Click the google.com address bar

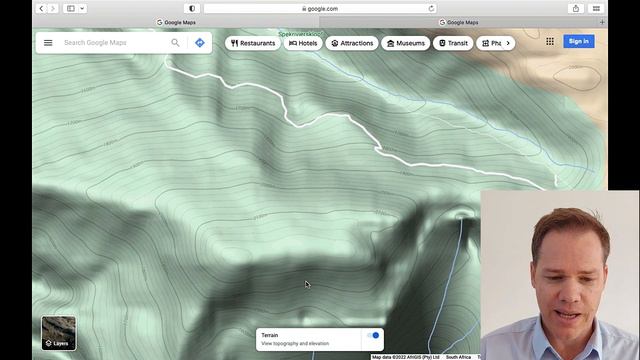click(320, 9)
